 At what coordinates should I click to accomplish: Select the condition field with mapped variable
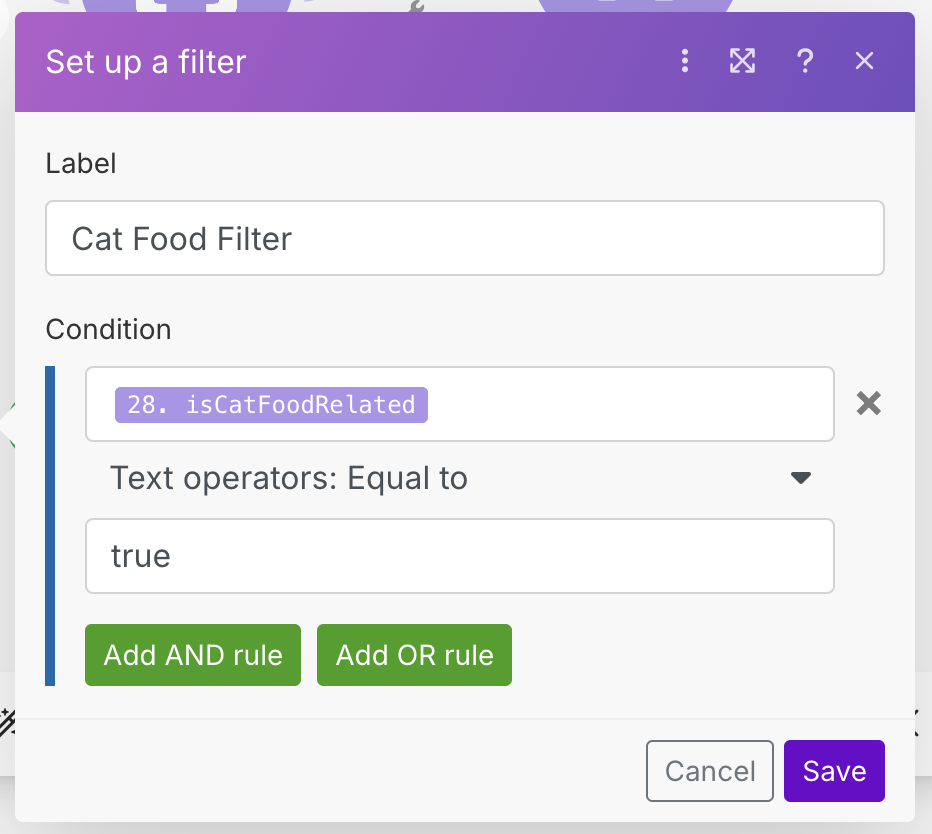pos(460,404)
